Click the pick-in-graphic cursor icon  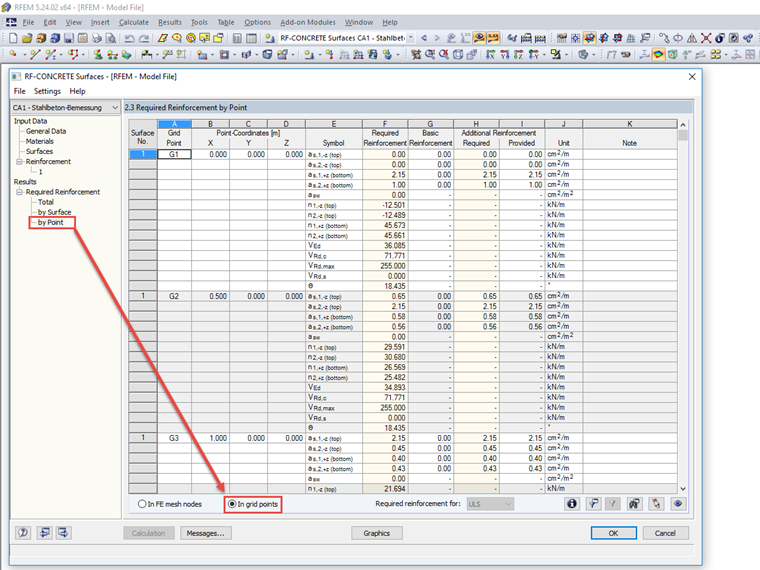coord(656,504)
